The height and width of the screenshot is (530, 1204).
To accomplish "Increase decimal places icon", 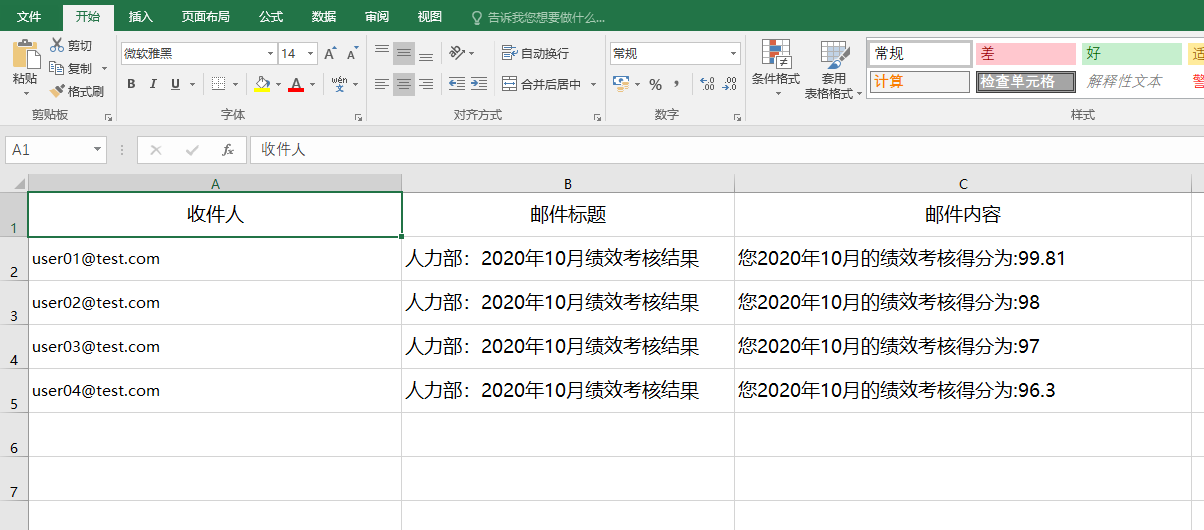I will [x=707, y=84].
